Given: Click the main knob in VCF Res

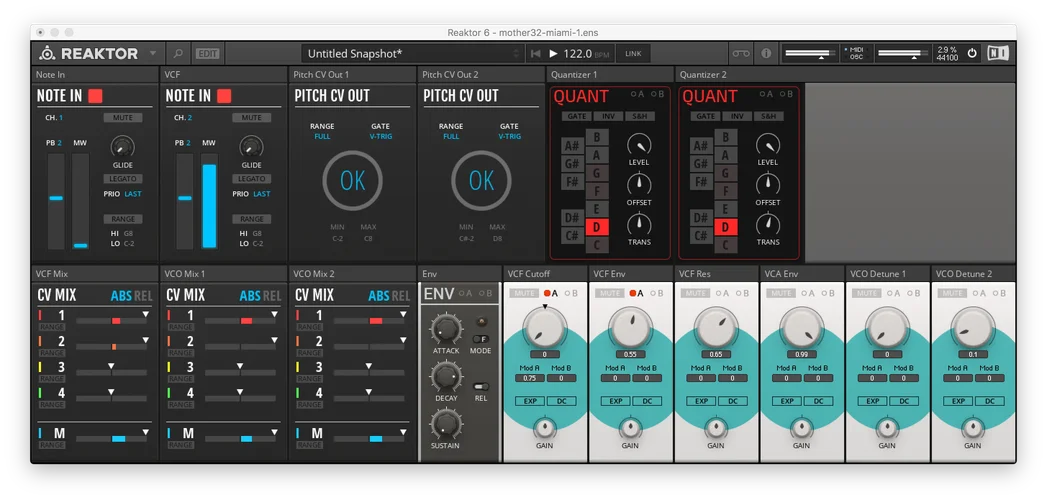Looking at the screenshot, I should (x=716, y=327).
